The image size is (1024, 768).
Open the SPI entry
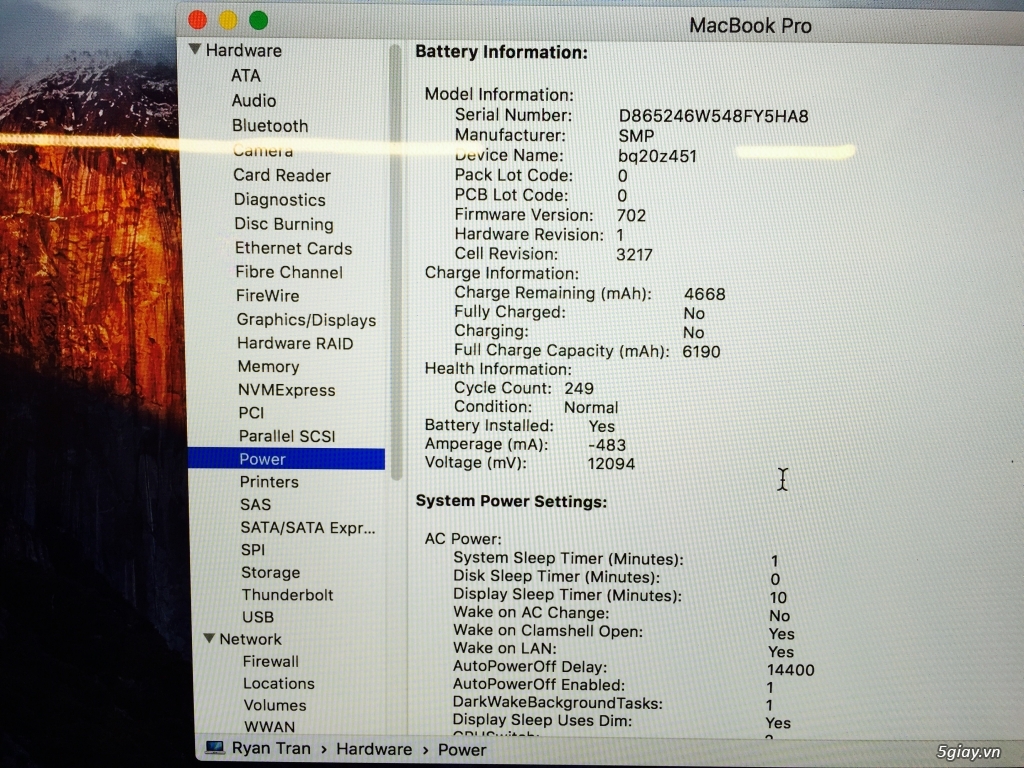point(253,550)
